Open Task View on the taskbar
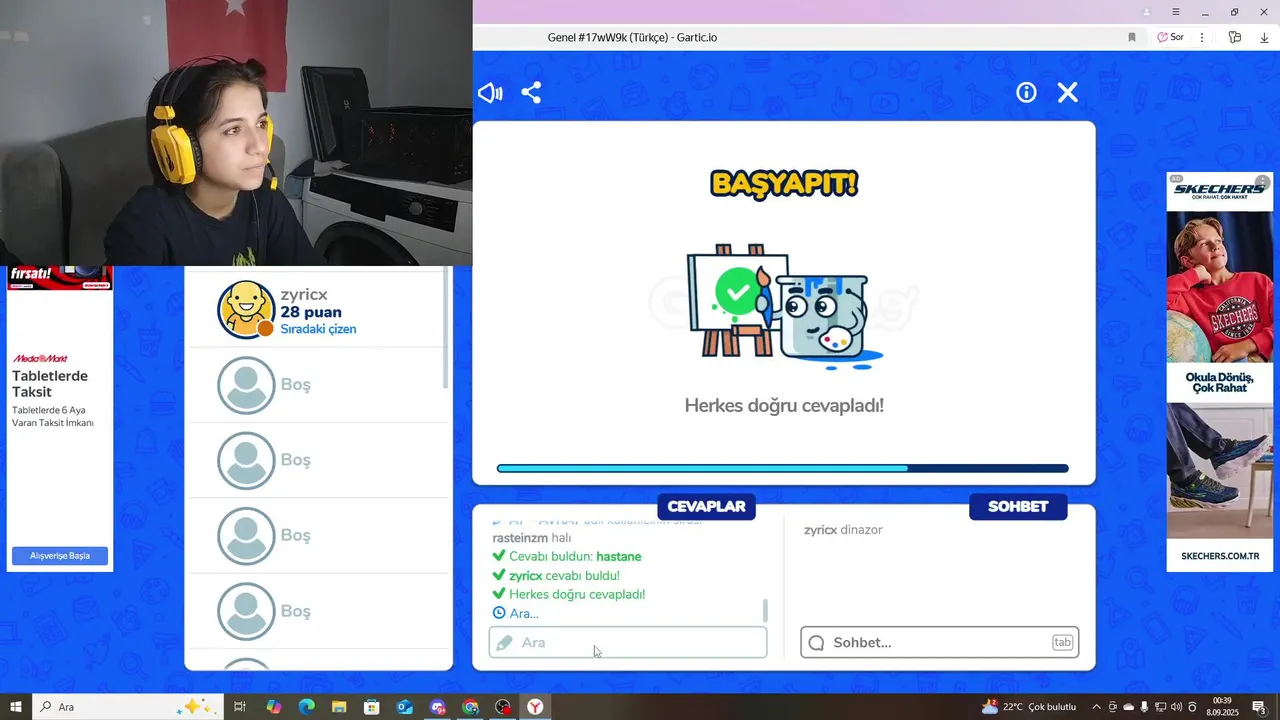Viewport: 1280px width, 720px height. [x=240, y=707]
